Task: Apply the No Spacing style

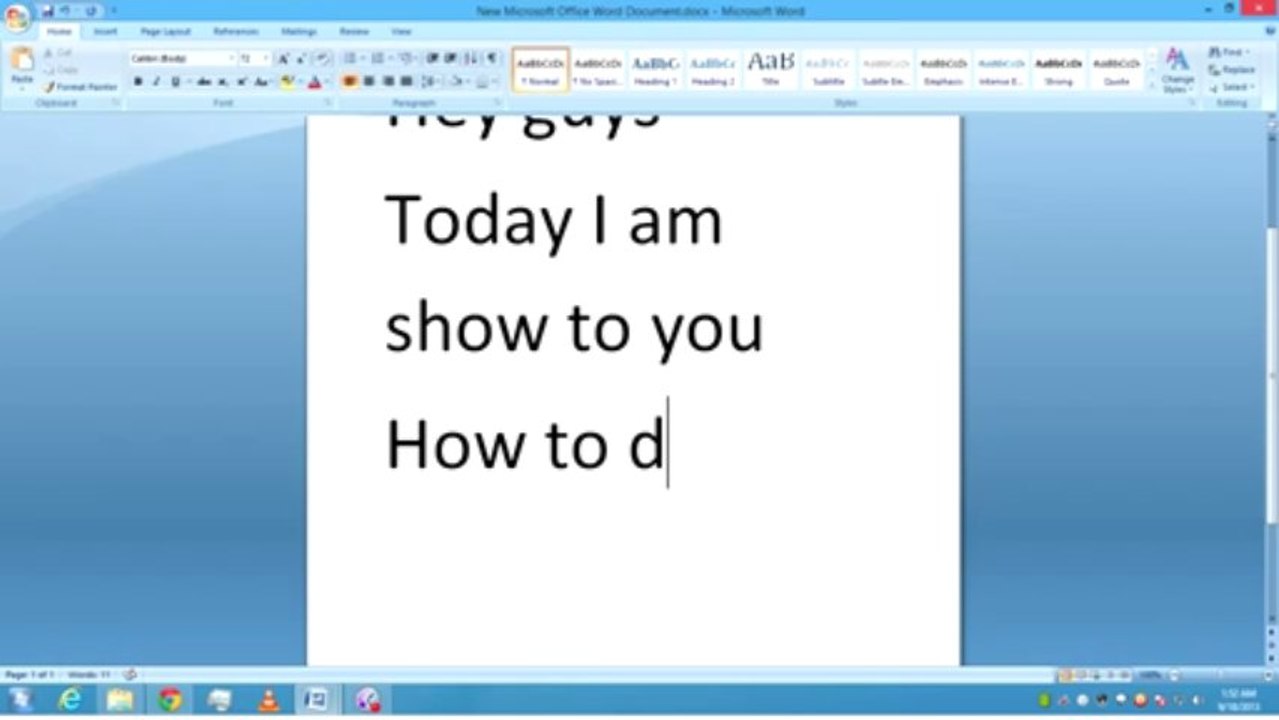Action: pyautogui.click(x=597, y=69)
